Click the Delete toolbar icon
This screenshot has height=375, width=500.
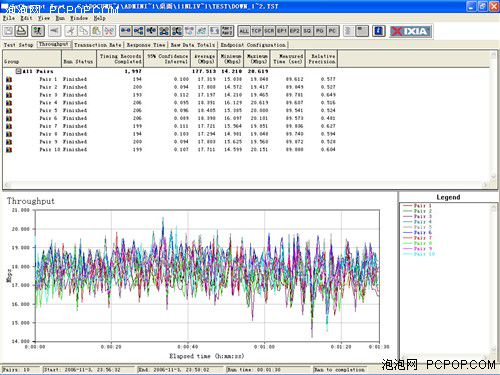click(x=109, y=31)
